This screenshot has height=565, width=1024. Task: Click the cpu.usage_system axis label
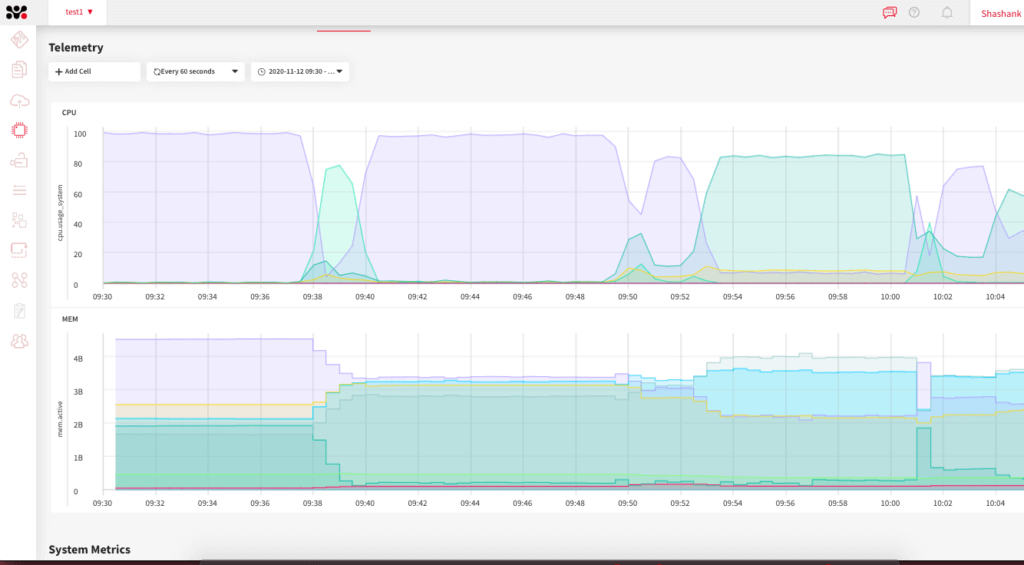[60, 212]
